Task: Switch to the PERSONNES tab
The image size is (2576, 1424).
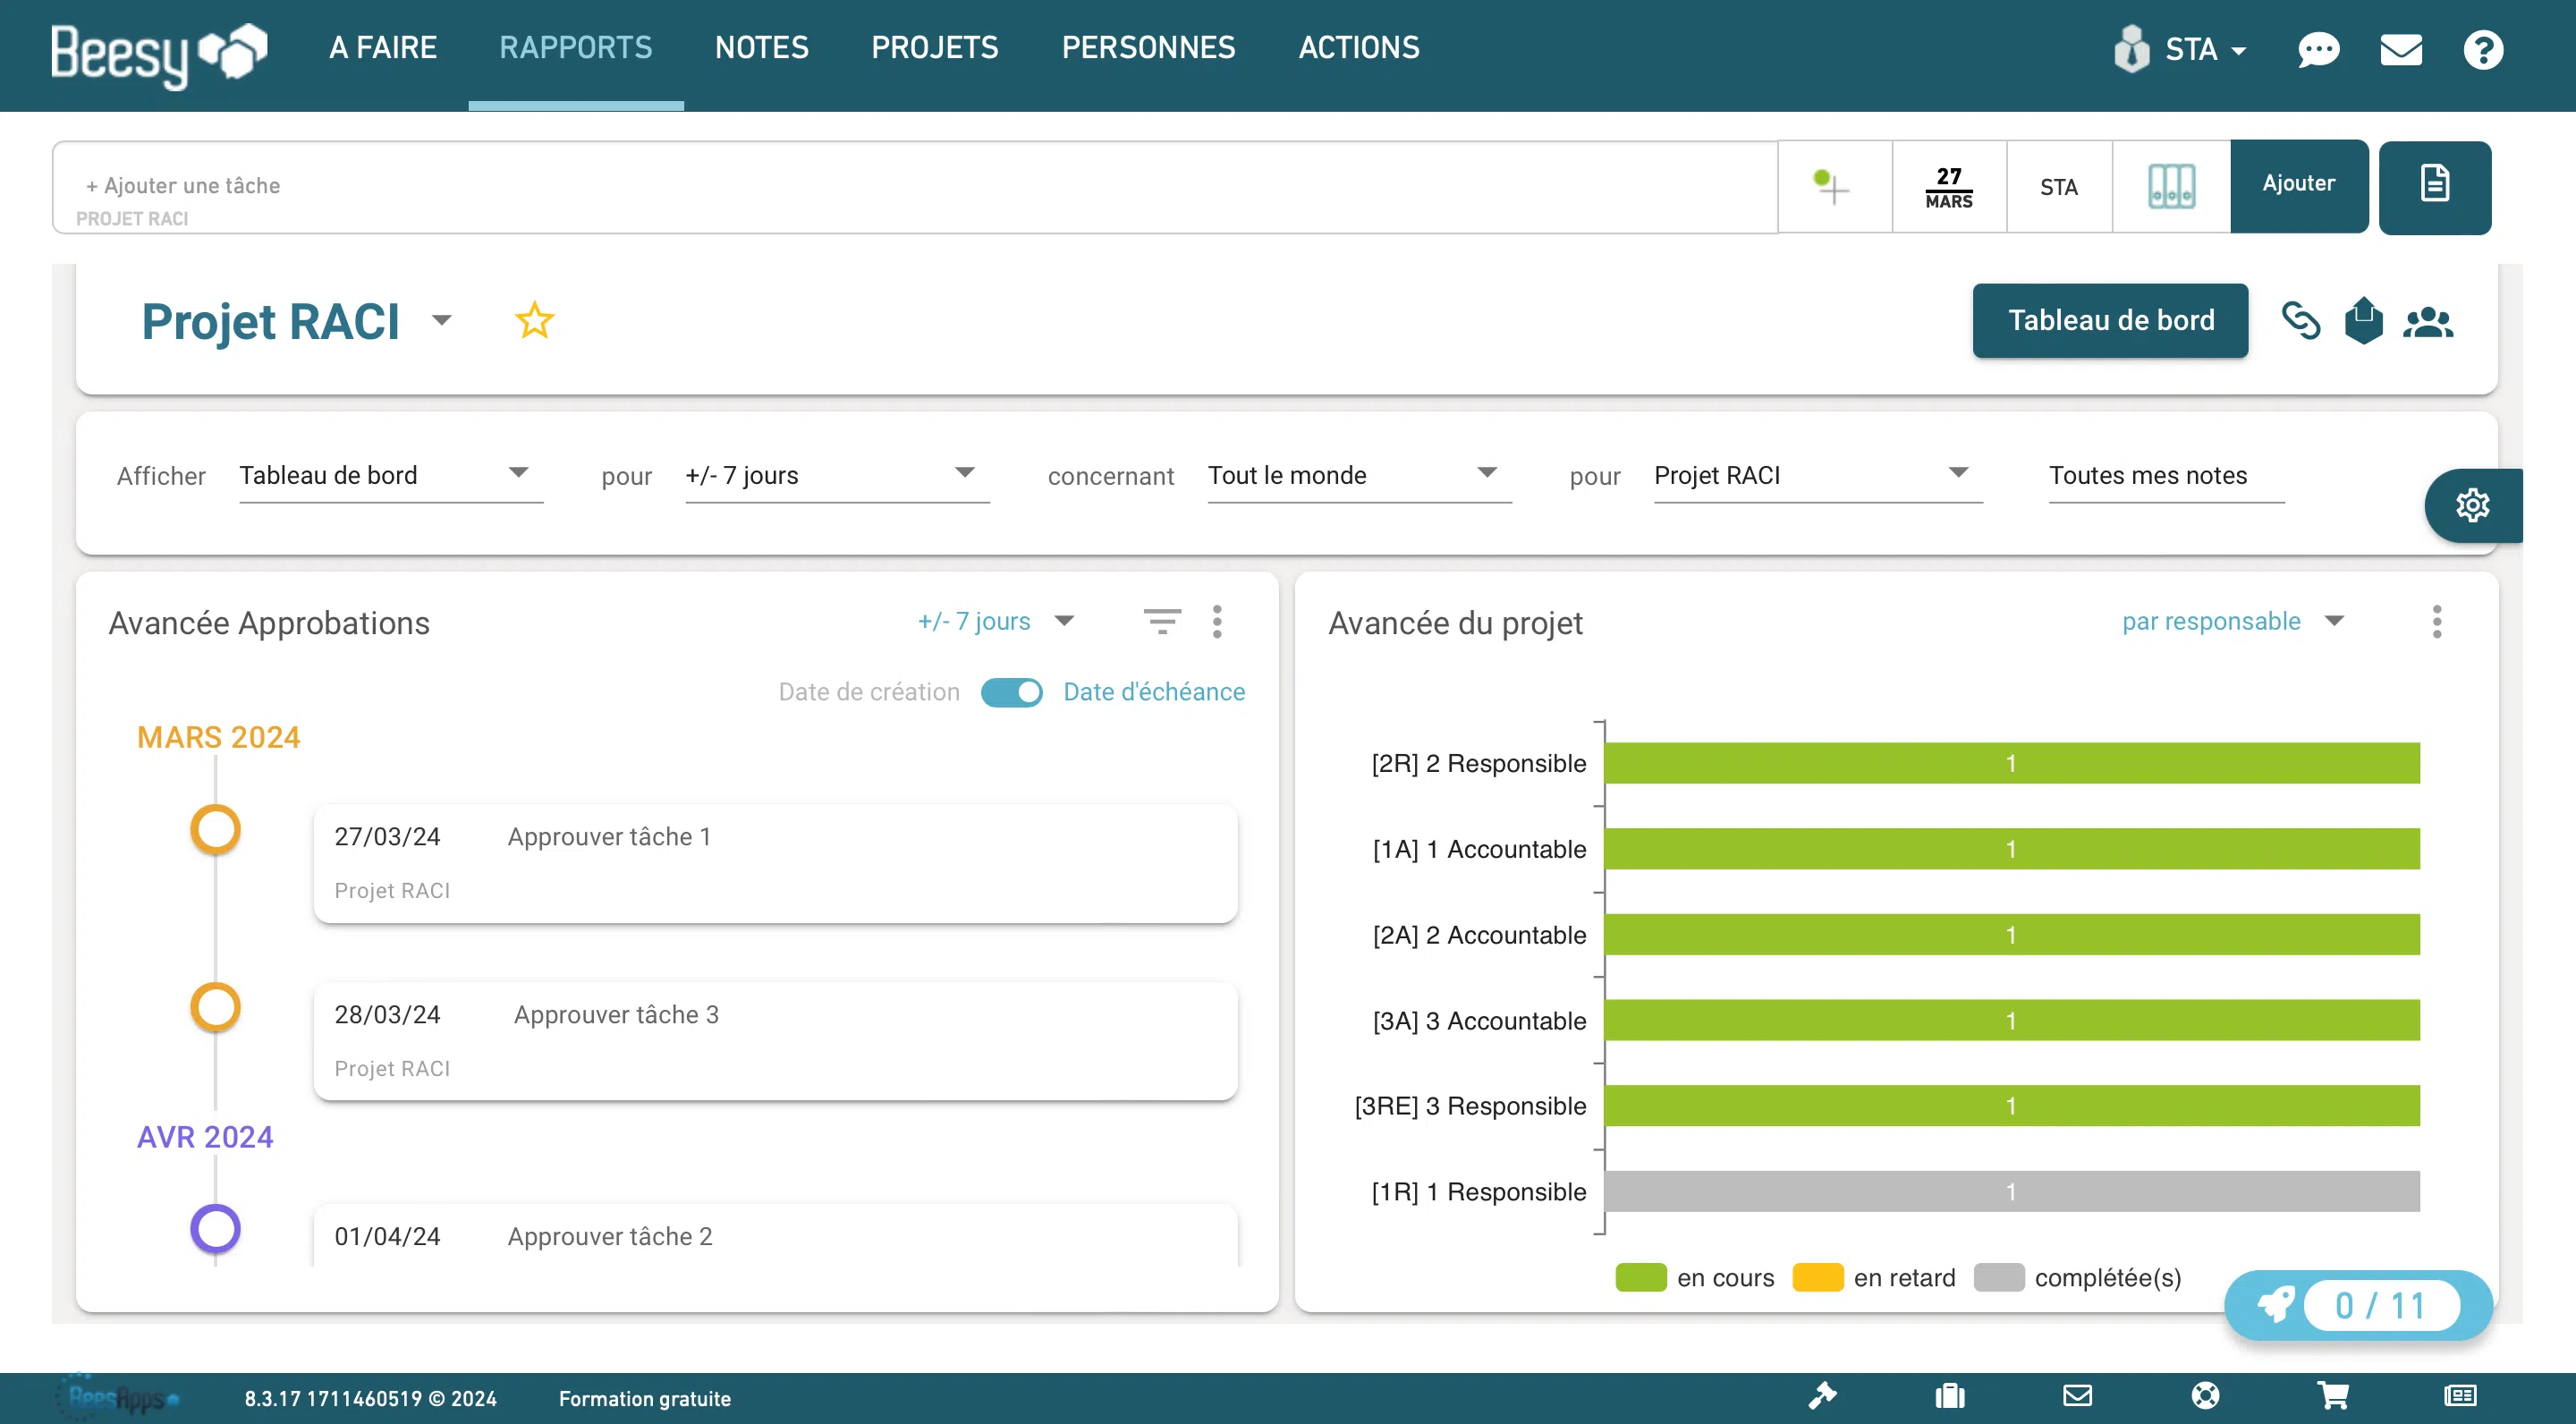Action: [x=1148, y=47]
